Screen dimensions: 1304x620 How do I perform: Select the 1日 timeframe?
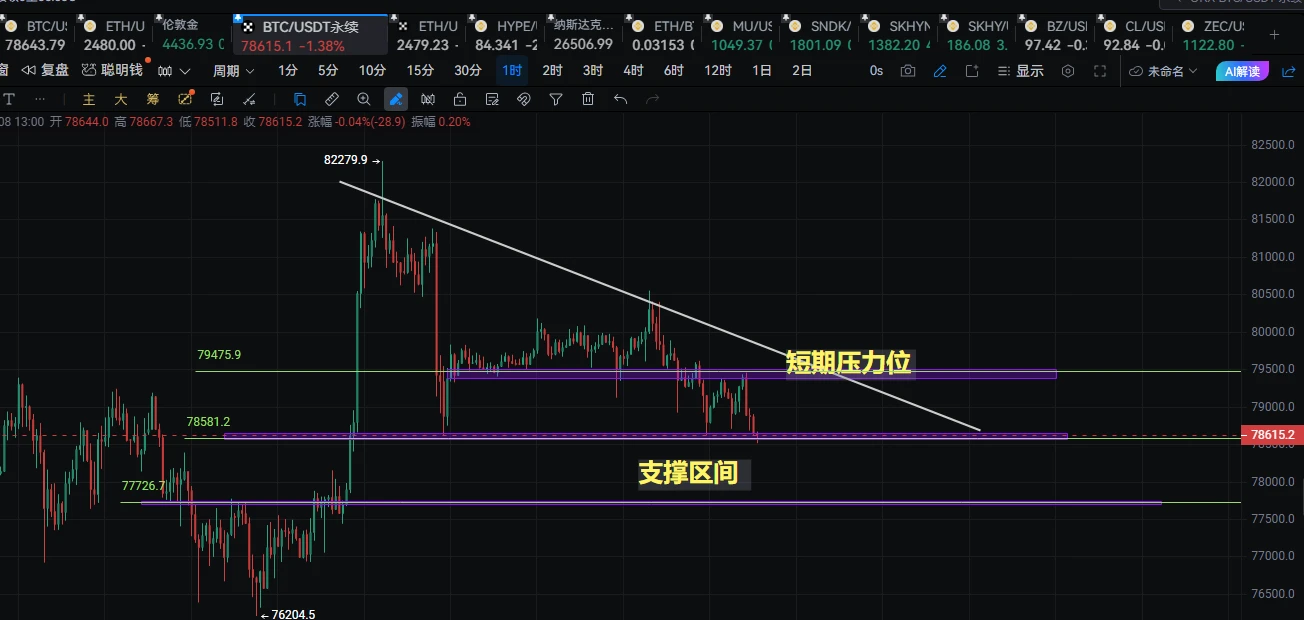[762, 71]
